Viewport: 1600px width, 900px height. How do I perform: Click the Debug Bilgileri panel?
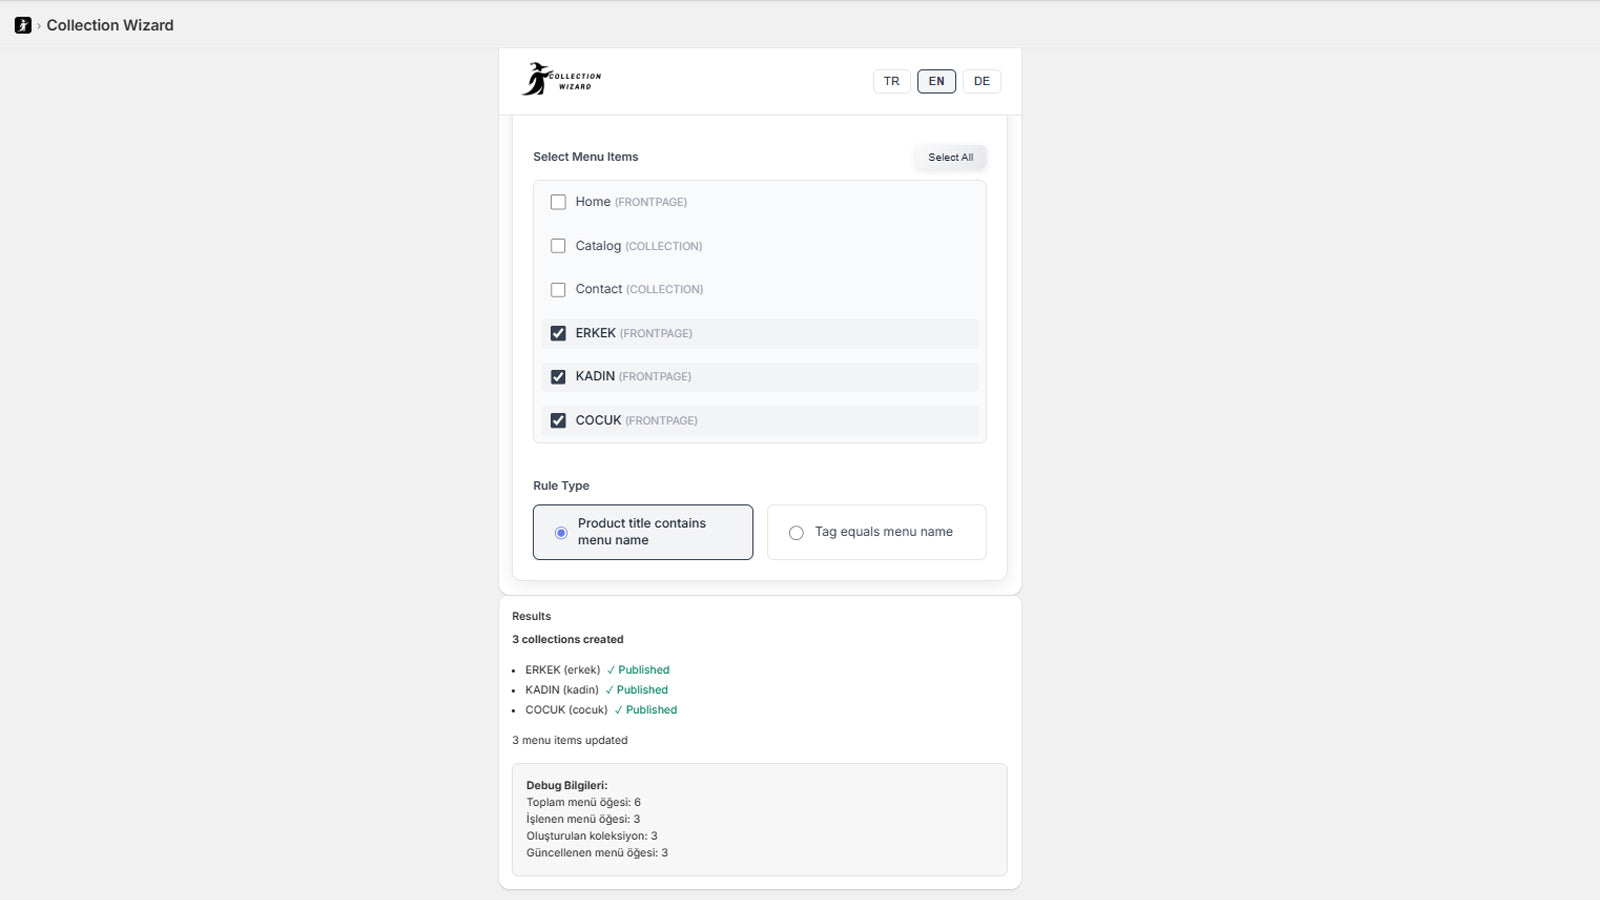(759, 820)
